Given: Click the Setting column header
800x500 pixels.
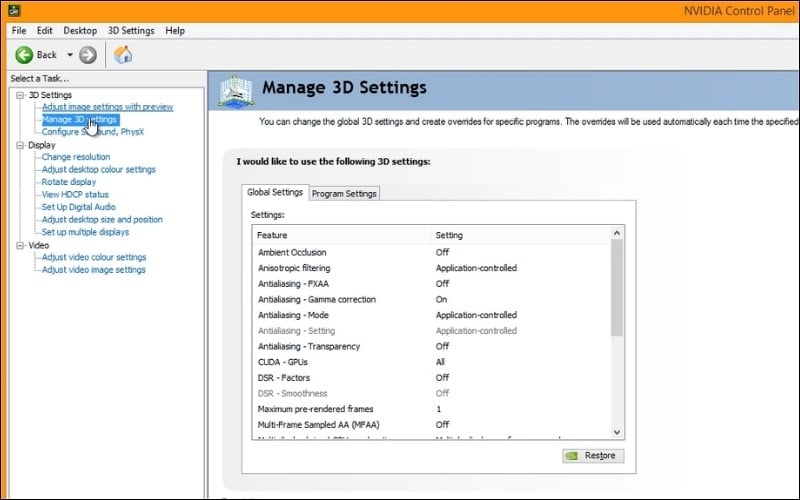Looking at the screenshot, I should click(520, 235).
